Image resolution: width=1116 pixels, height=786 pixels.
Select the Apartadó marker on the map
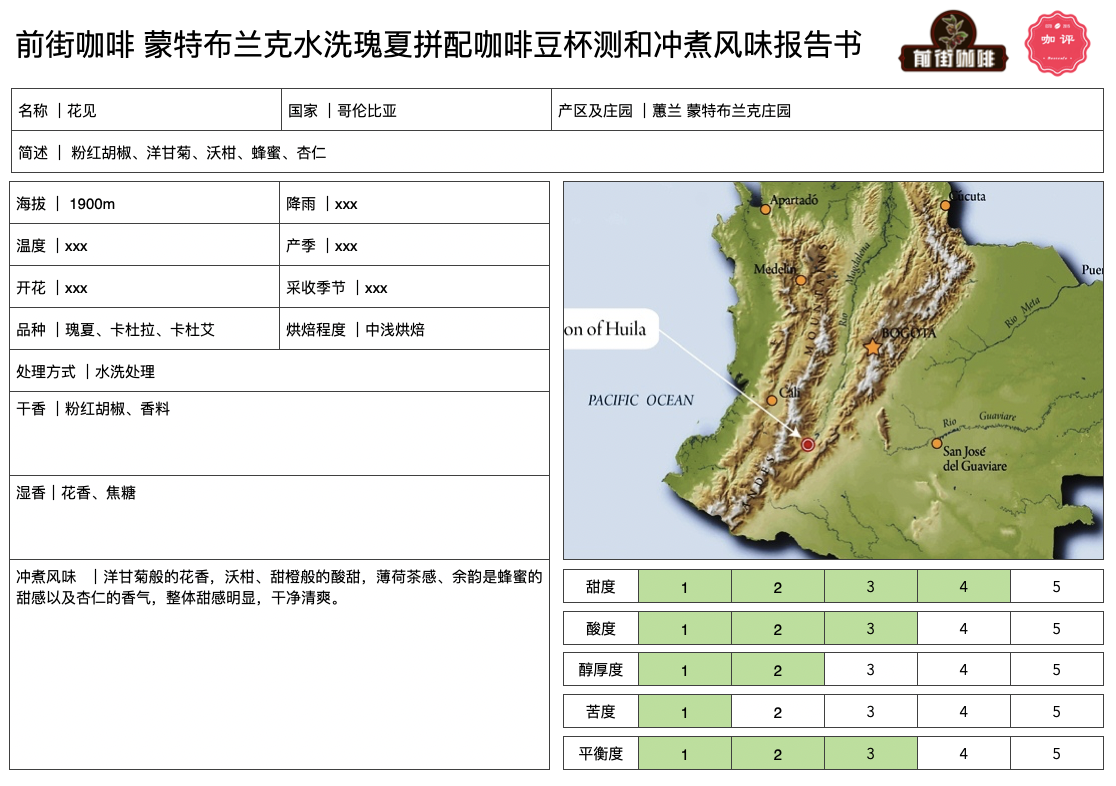pos(766,209)
